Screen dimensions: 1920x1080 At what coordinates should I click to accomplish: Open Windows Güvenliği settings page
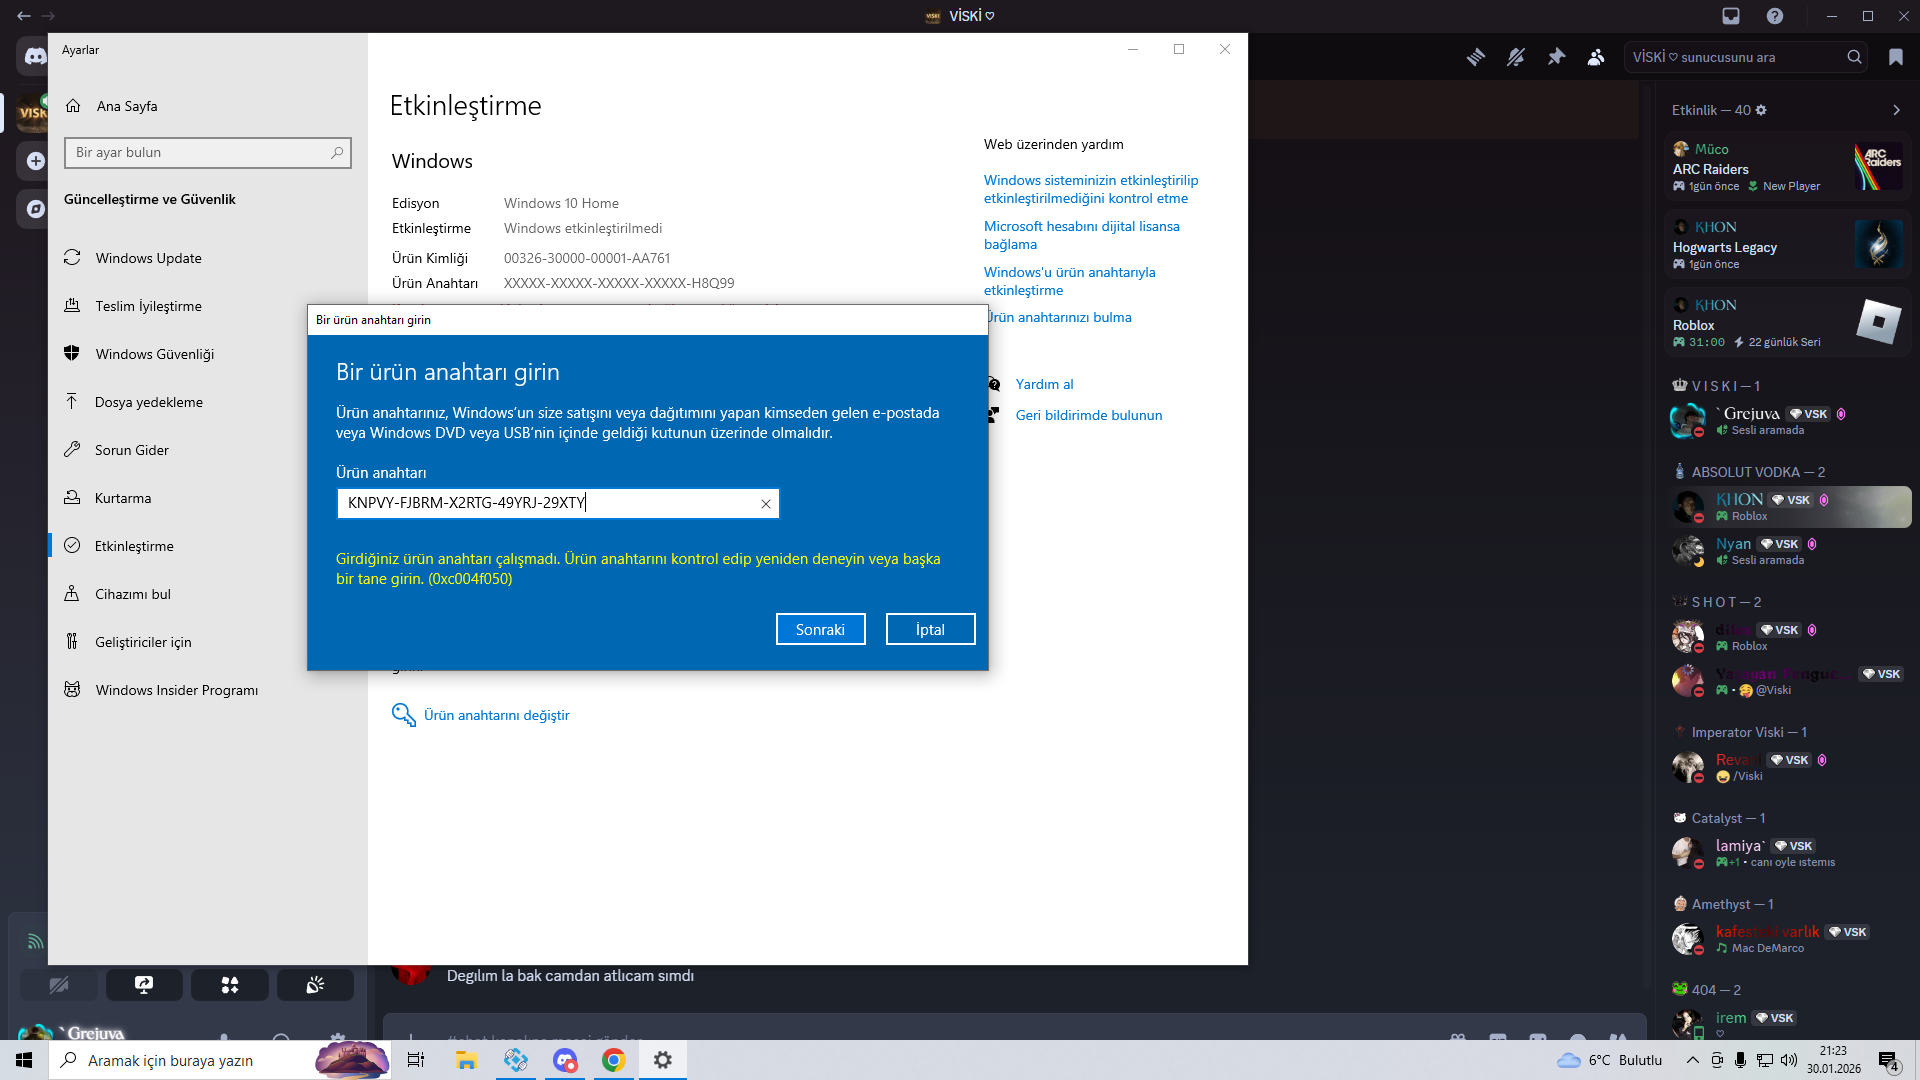(208, 354)
